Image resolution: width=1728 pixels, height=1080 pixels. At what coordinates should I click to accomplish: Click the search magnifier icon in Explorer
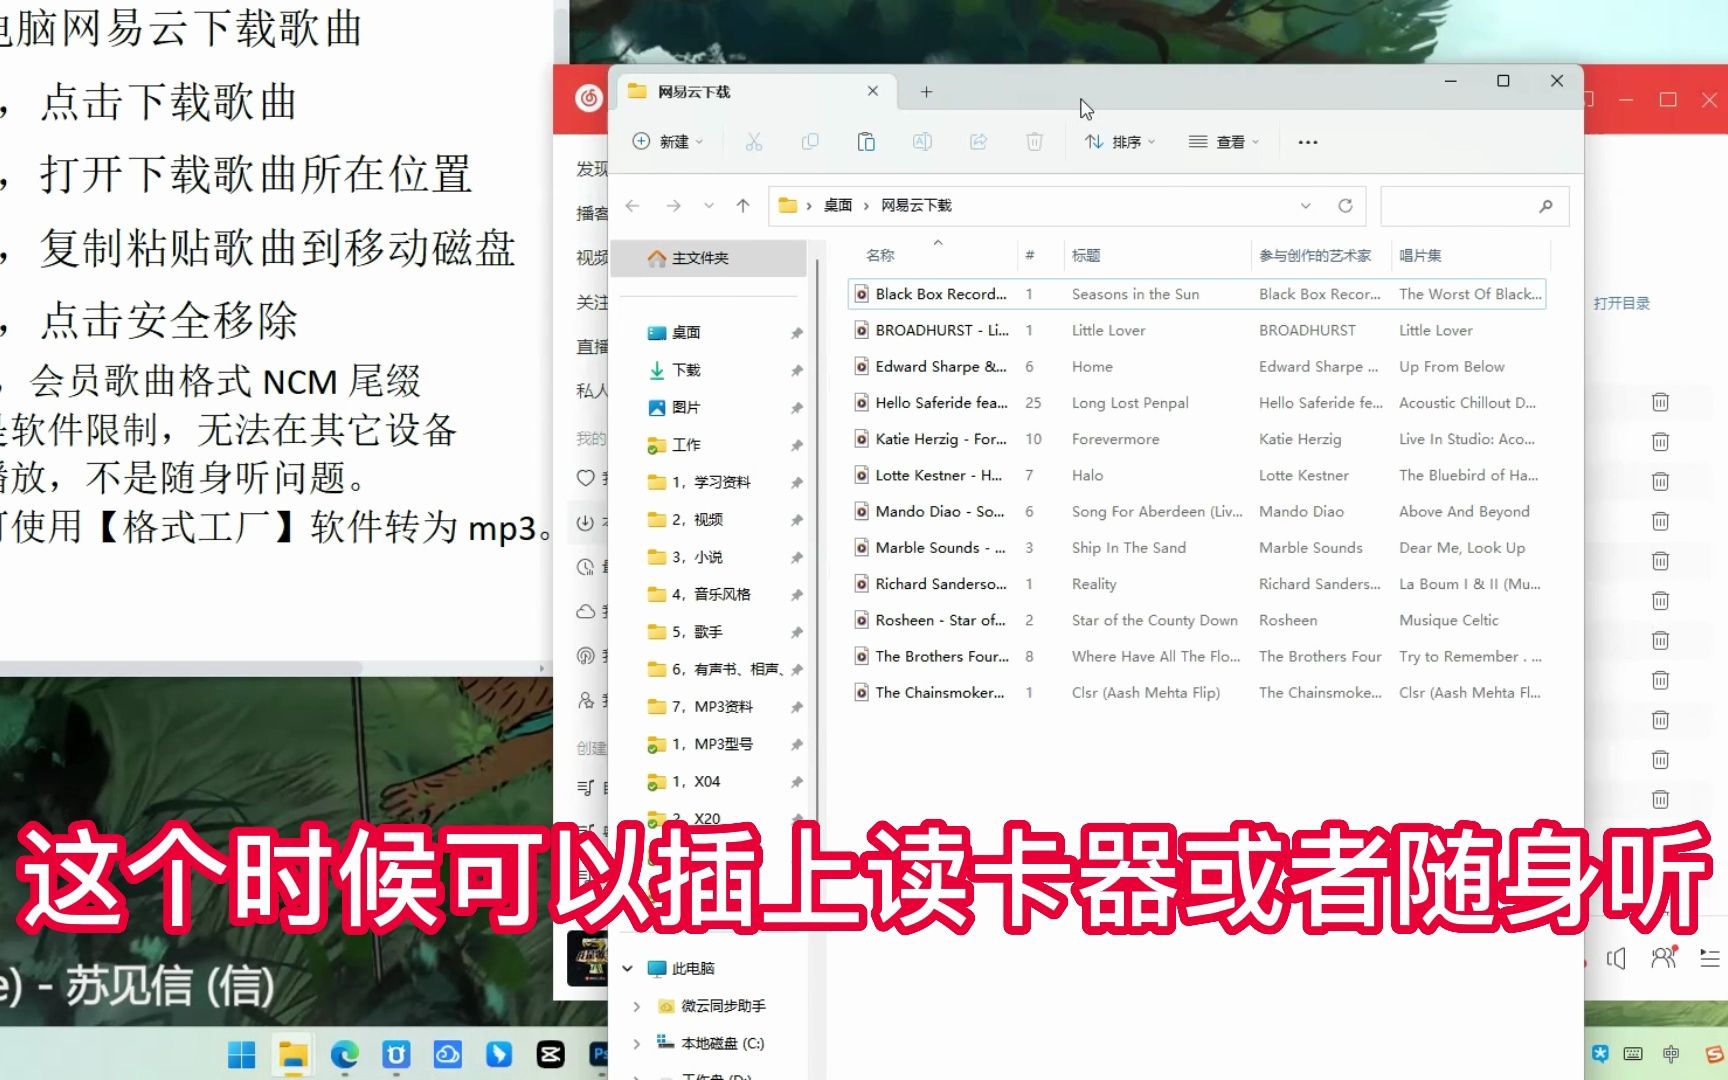(1545, 206)
